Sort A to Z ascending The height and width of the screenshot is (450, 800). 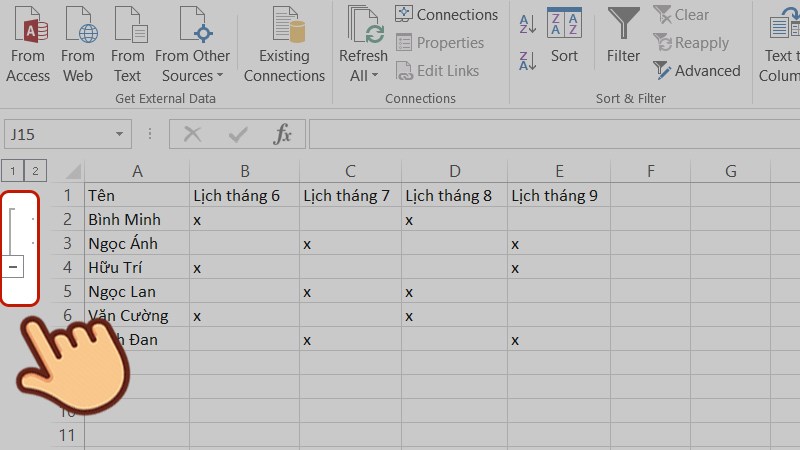[x=527, y=23]
